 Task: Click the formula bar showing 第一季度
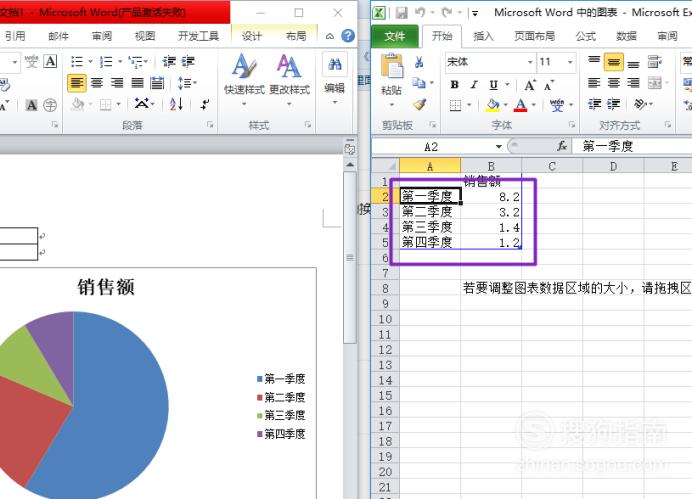pos(632,146)
